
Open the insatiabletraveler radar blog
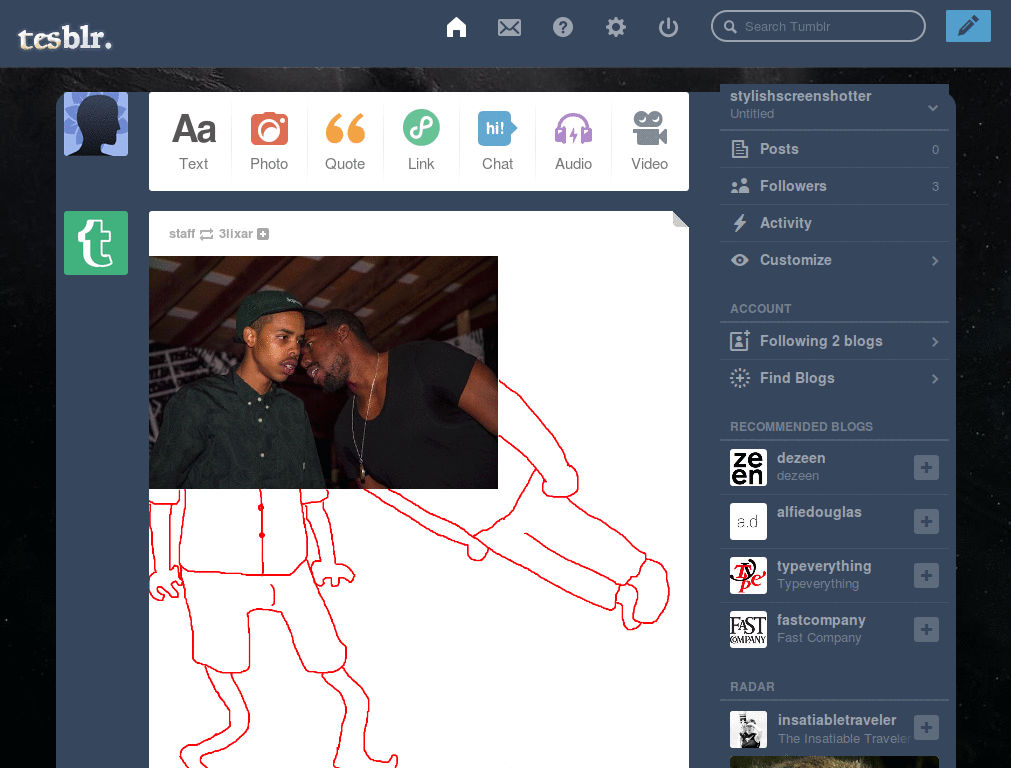coord(837,720)
